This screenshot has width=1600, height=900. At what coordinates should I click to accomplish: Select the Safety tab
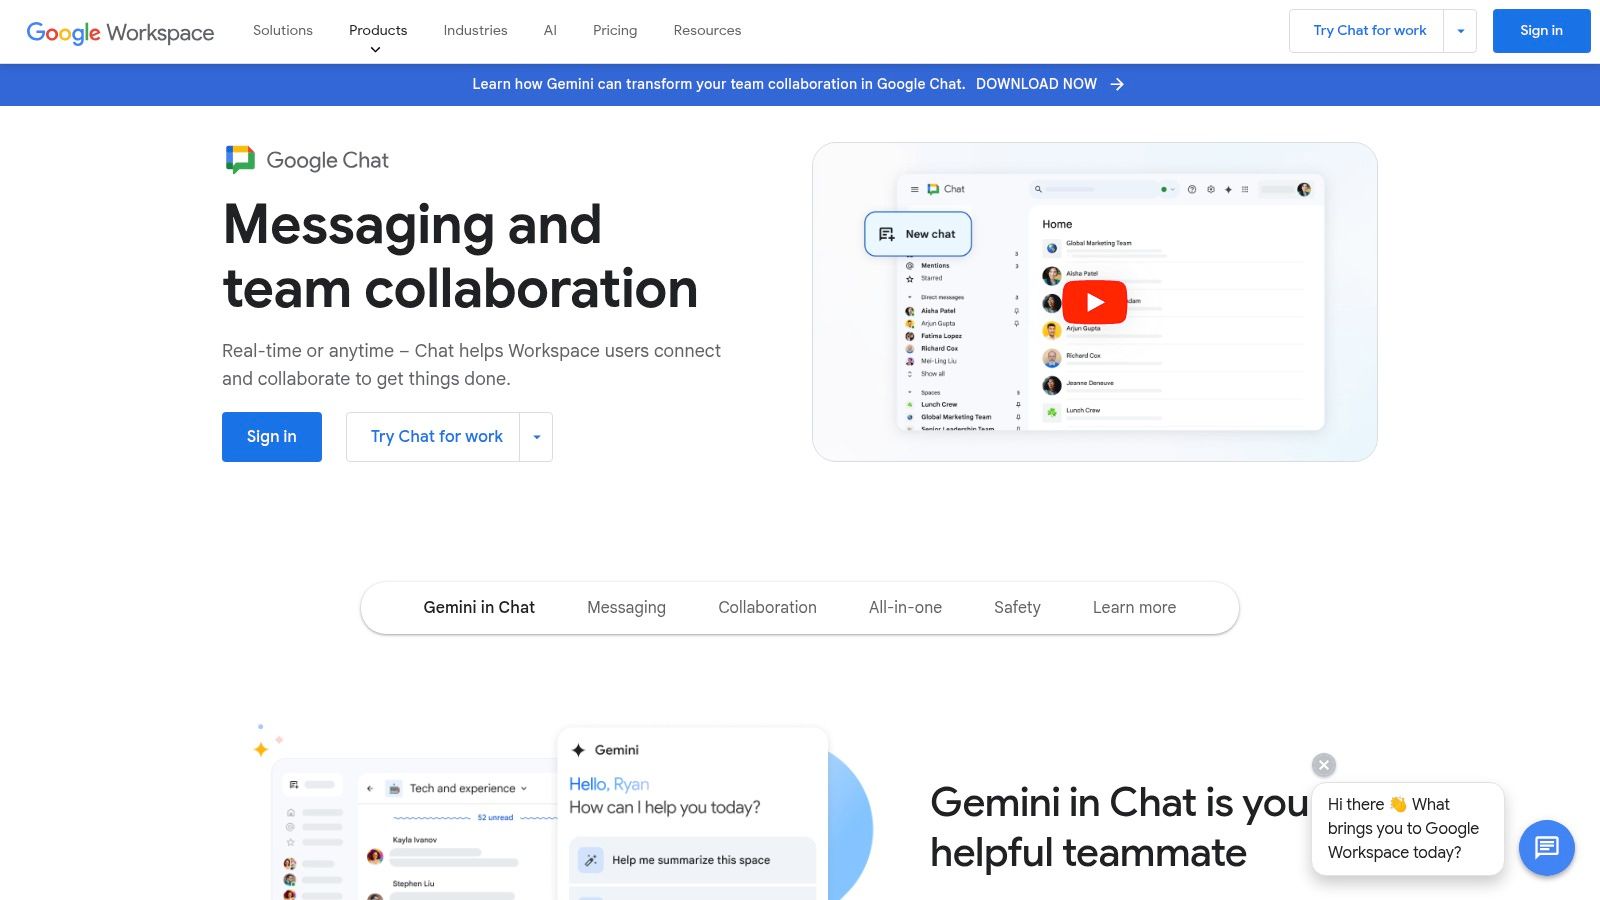tap(1017, 607)
